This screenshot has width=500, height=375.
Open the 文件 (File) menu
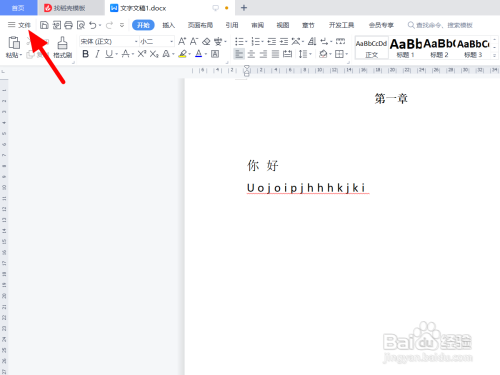click(19, 25)
